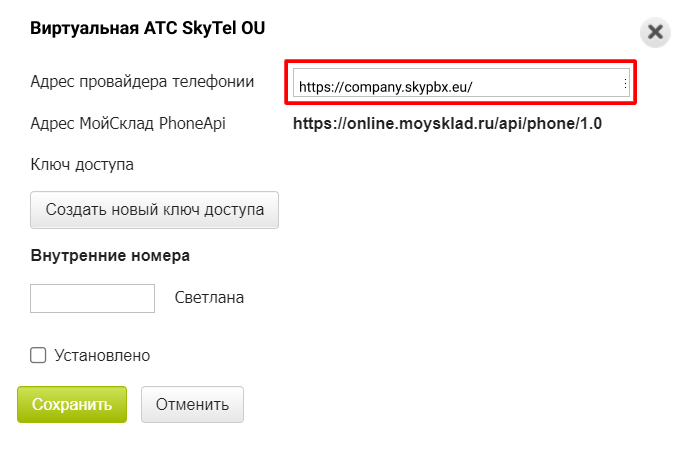Enable the Установлено checkbox

(38, 355)
